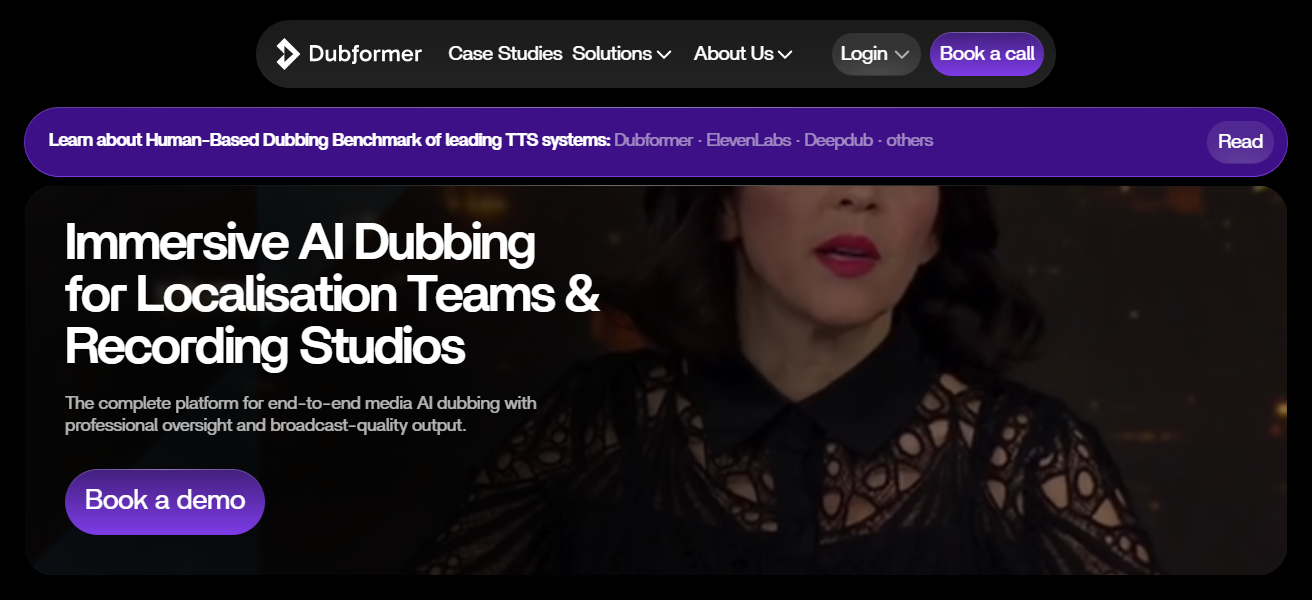The height and width of the screenshot is (600, 1312).
Task: Click the Human-Based Dubbing Benchmark announcement text
Action: pyautogui.click(x=330, y=140)
